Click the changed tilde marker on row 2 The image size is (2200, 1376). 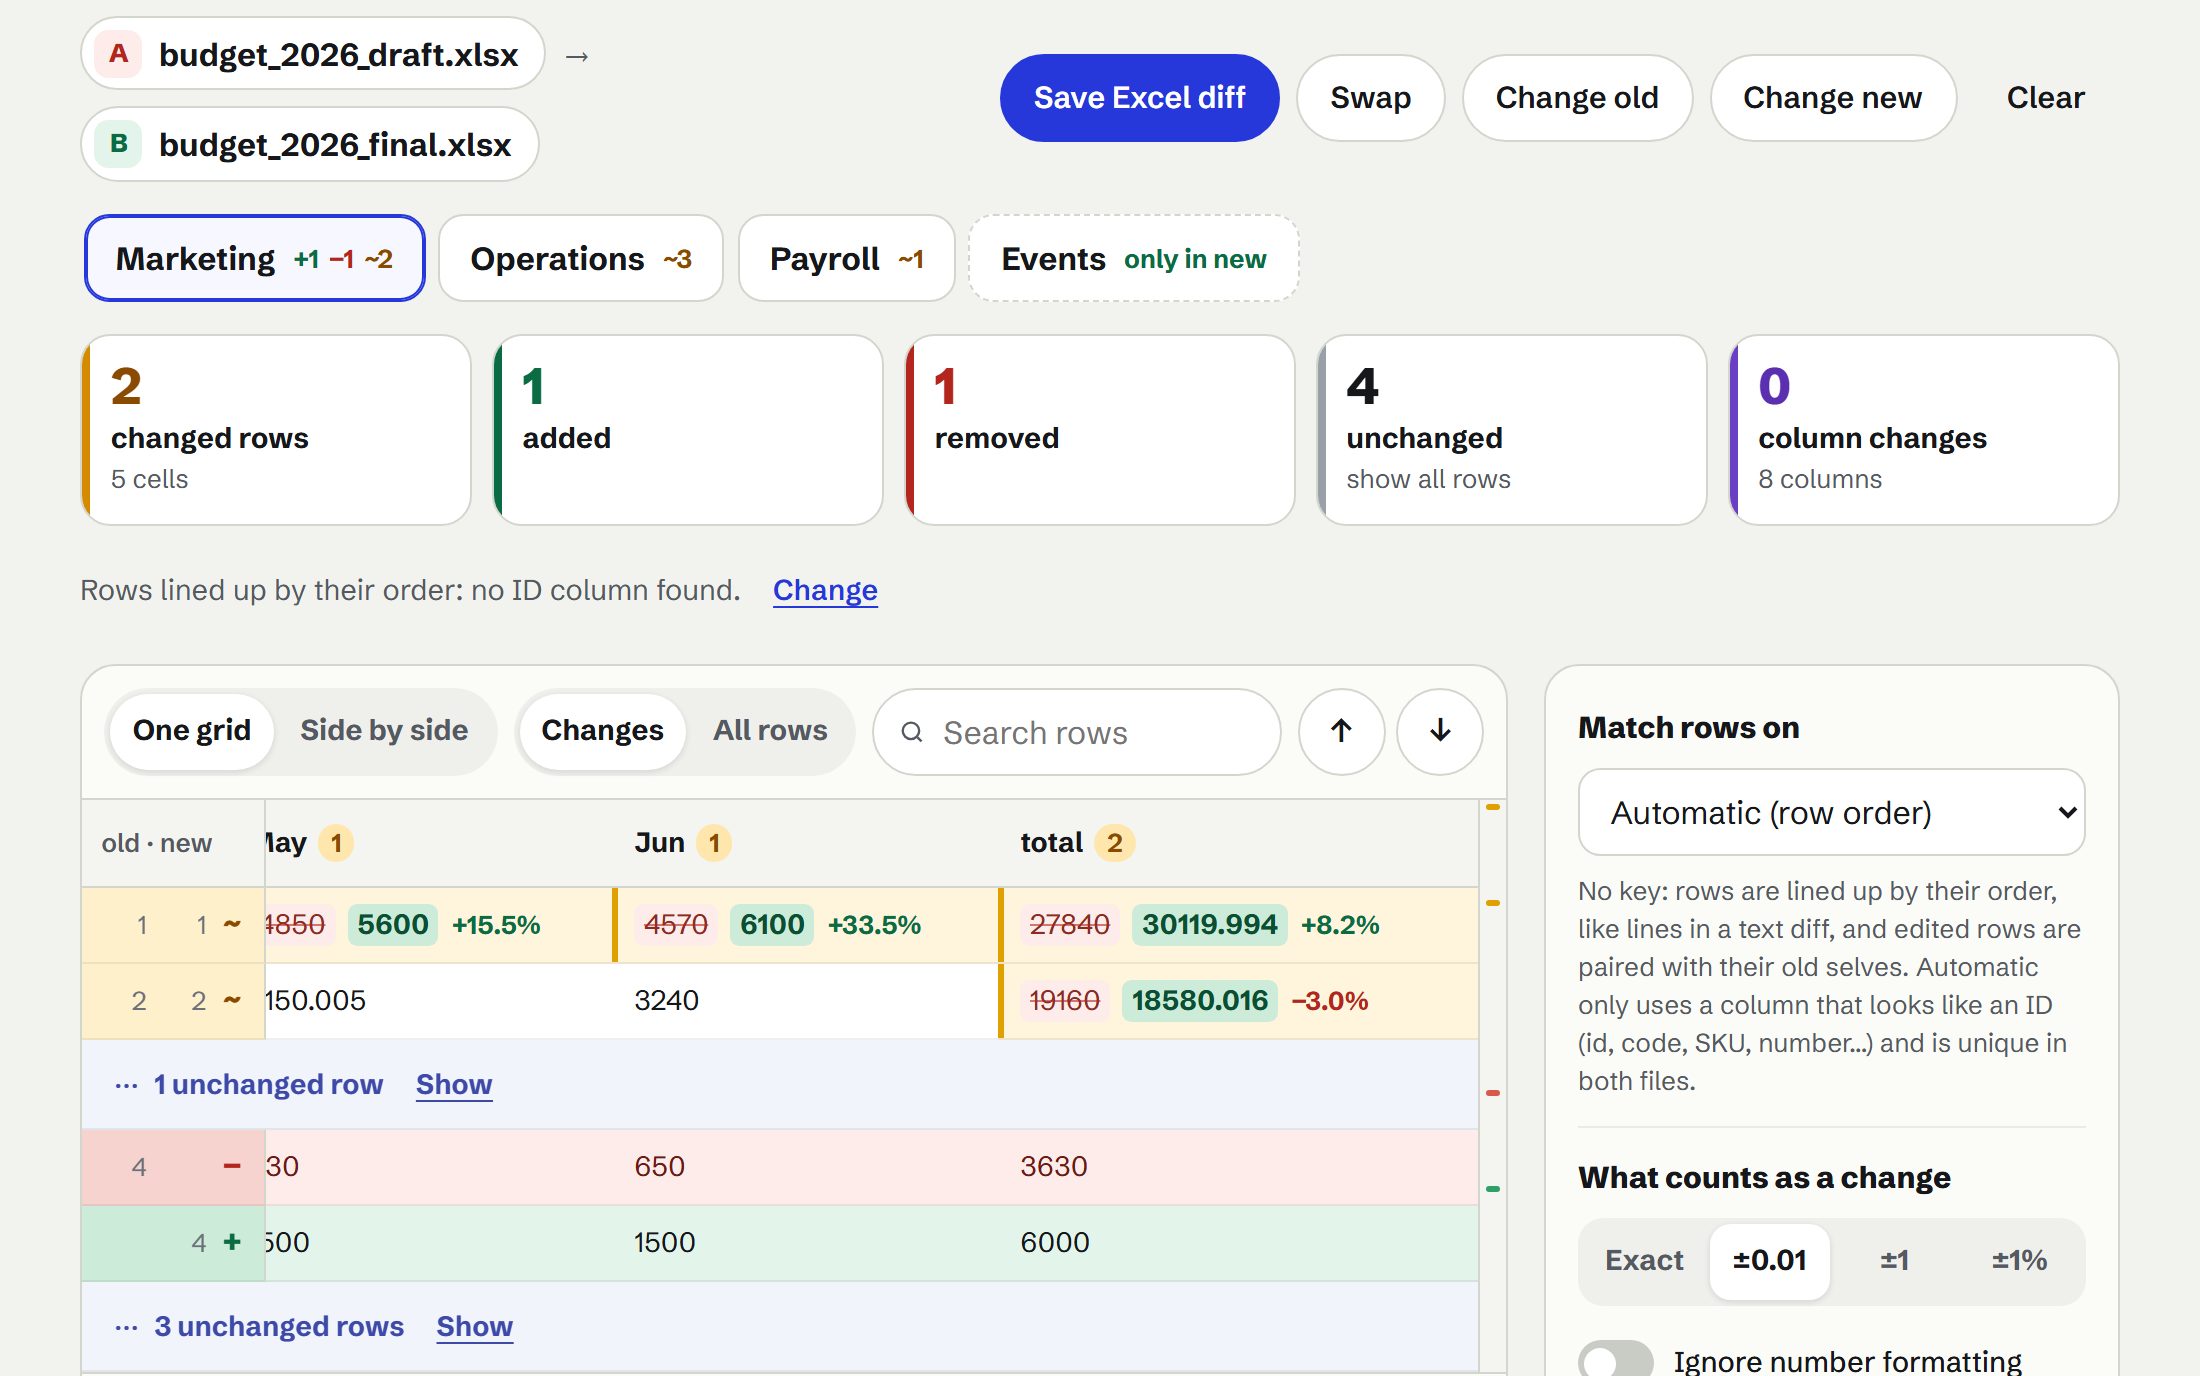click(232, 1000)
